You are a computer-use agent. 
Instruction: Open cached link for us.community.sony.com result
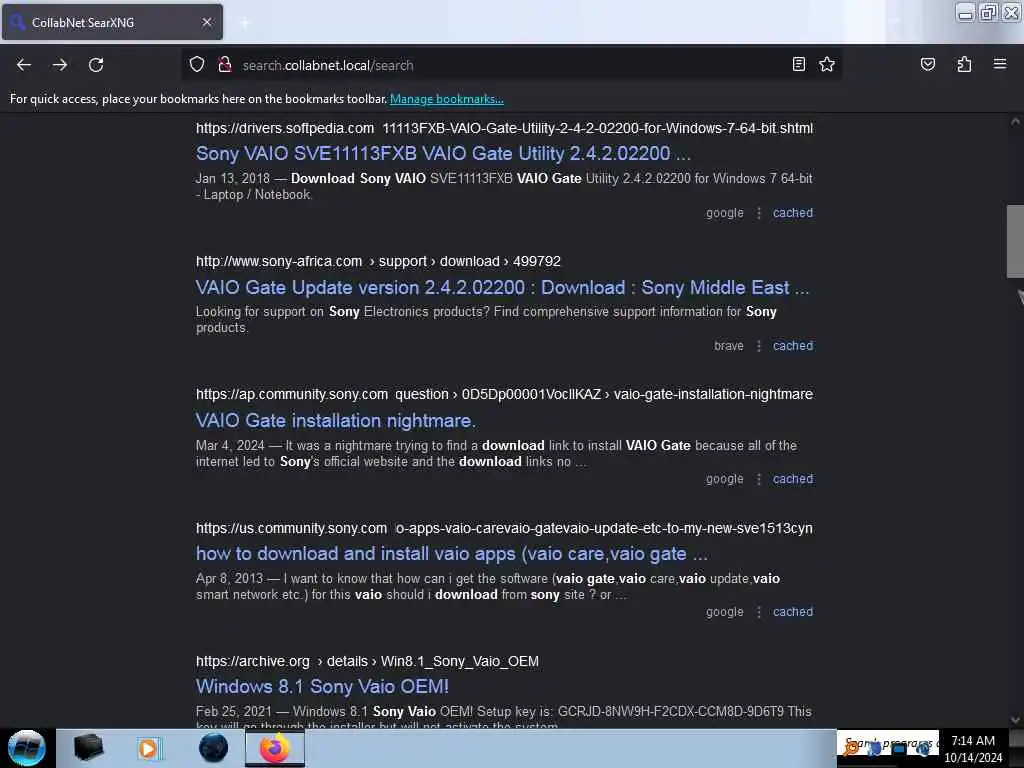click(793, 612)
